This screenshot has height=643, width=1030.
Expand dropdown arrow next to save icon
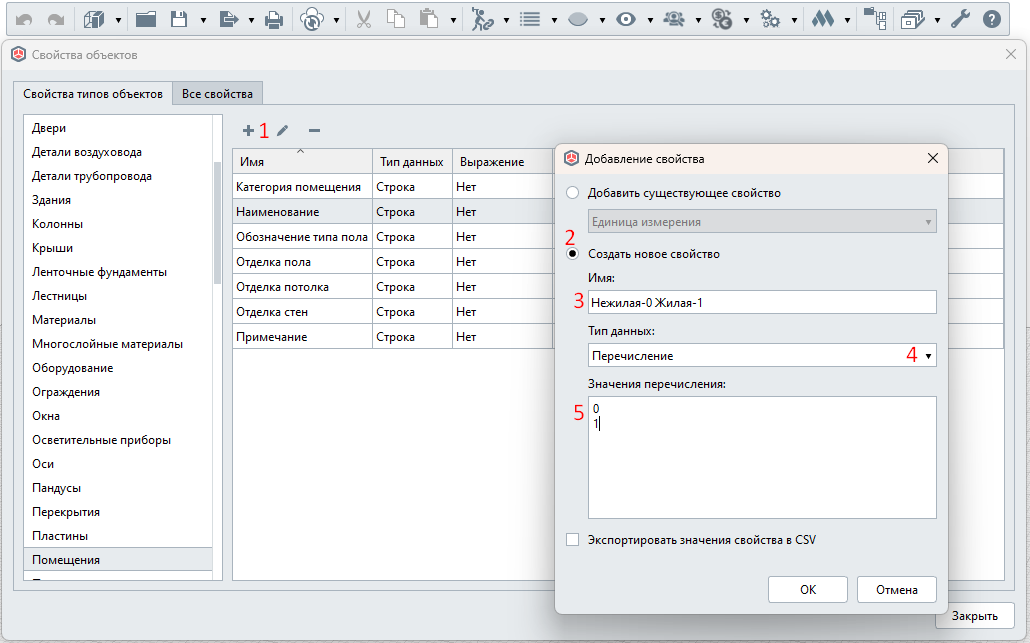(203, 20)
